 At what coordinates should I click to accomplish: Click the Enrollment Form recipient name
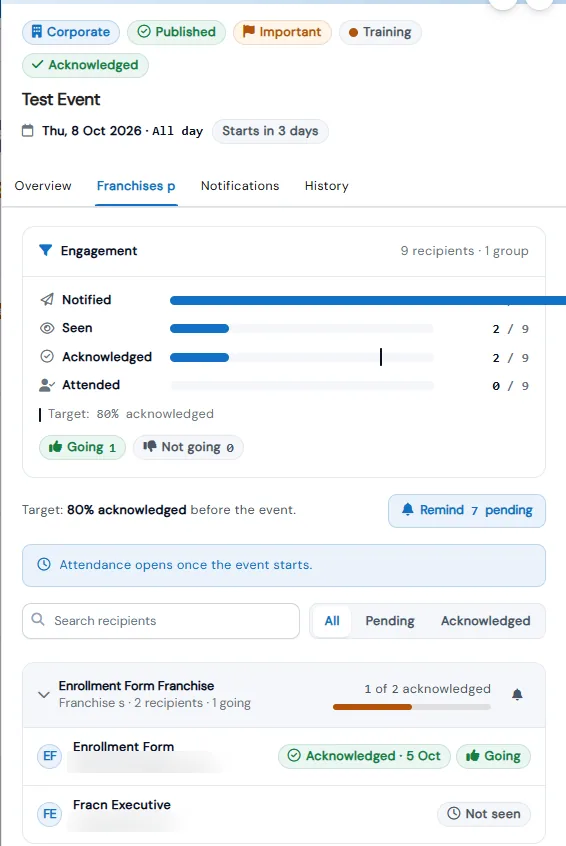pyautogui.click(x=124, y=747)
